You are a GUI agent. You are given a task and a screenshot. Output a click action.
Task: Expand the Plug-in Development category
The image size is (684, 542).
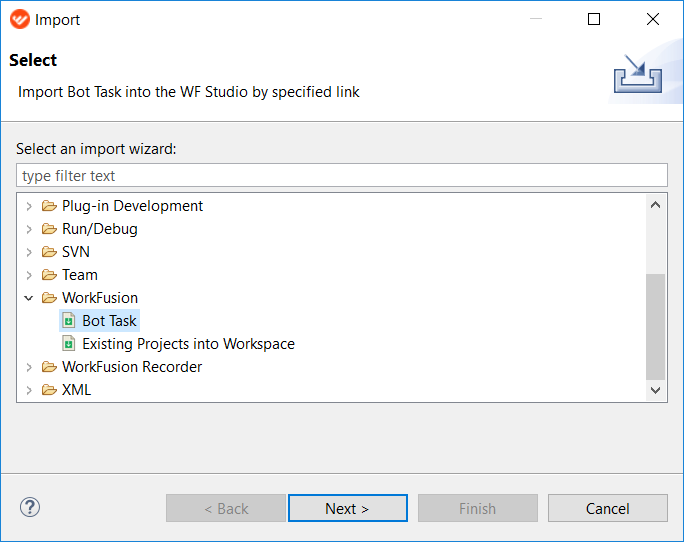coord(29,206)
